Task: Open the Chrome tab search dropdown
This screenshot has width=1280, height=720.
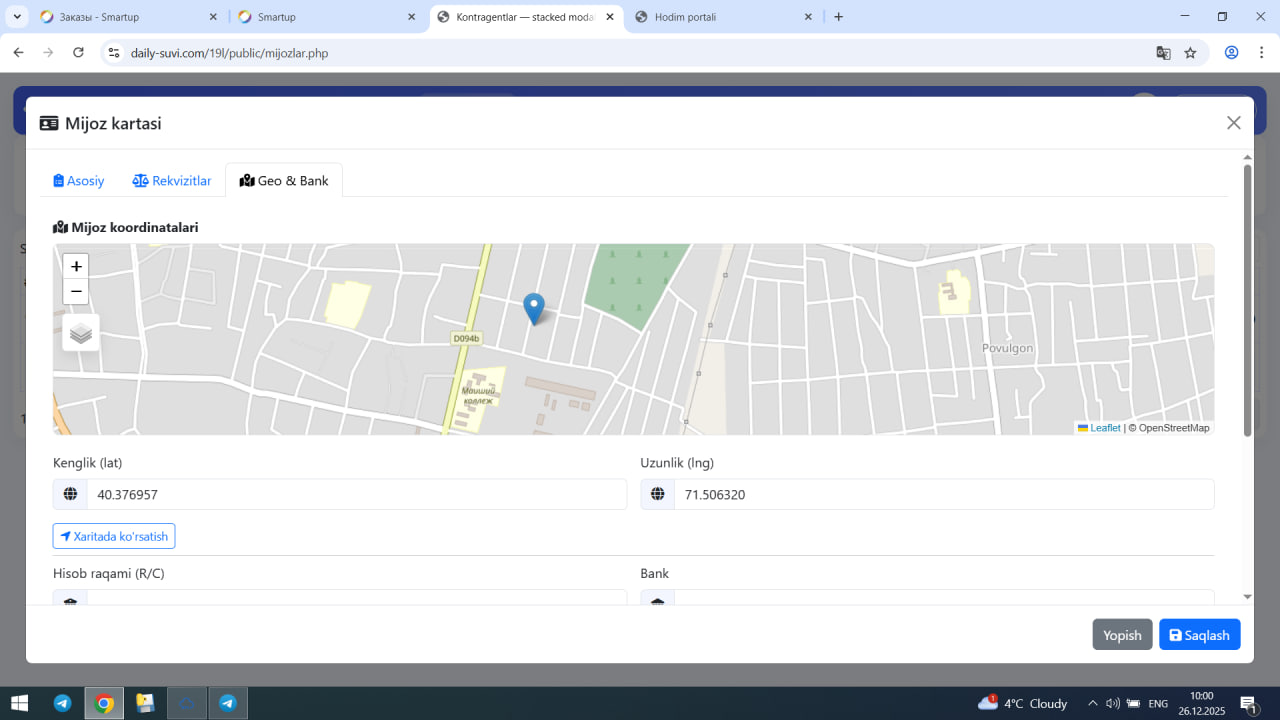Action: pos(18,17)
